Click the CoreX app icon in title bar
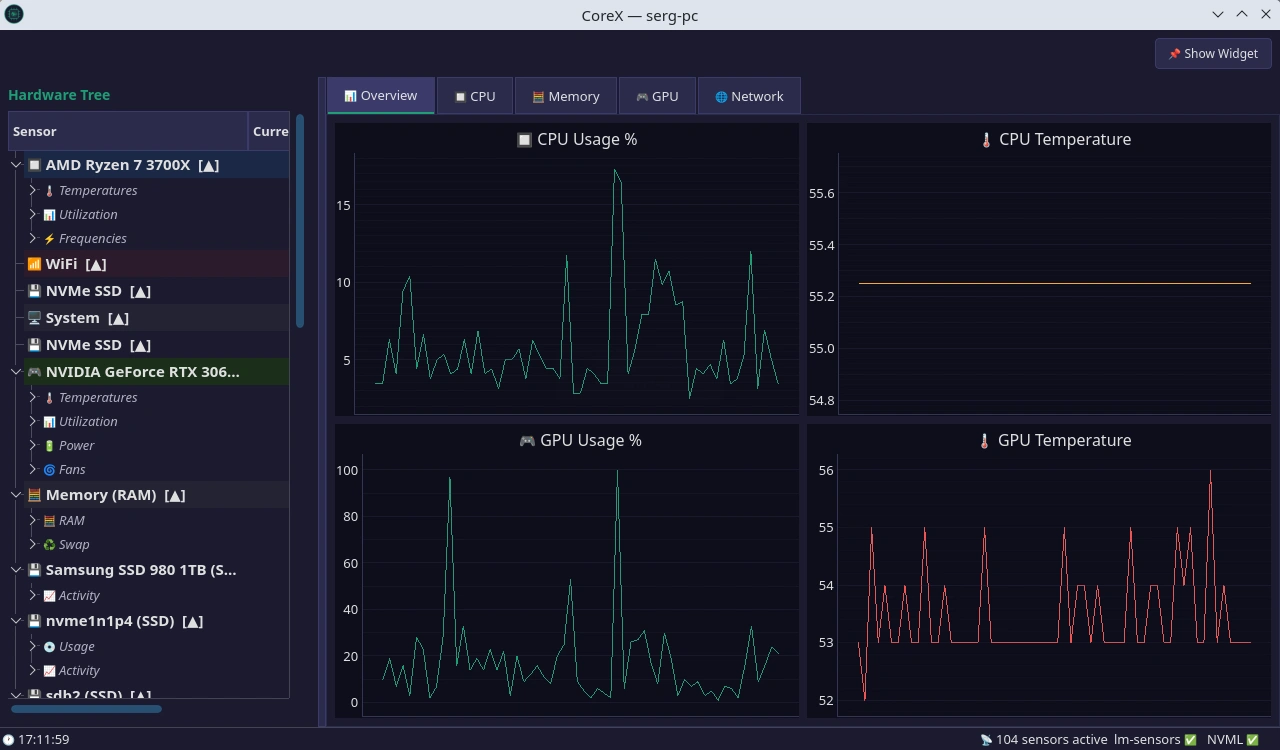This screenshot has width=1280, height=750. [x=14, y=14]
